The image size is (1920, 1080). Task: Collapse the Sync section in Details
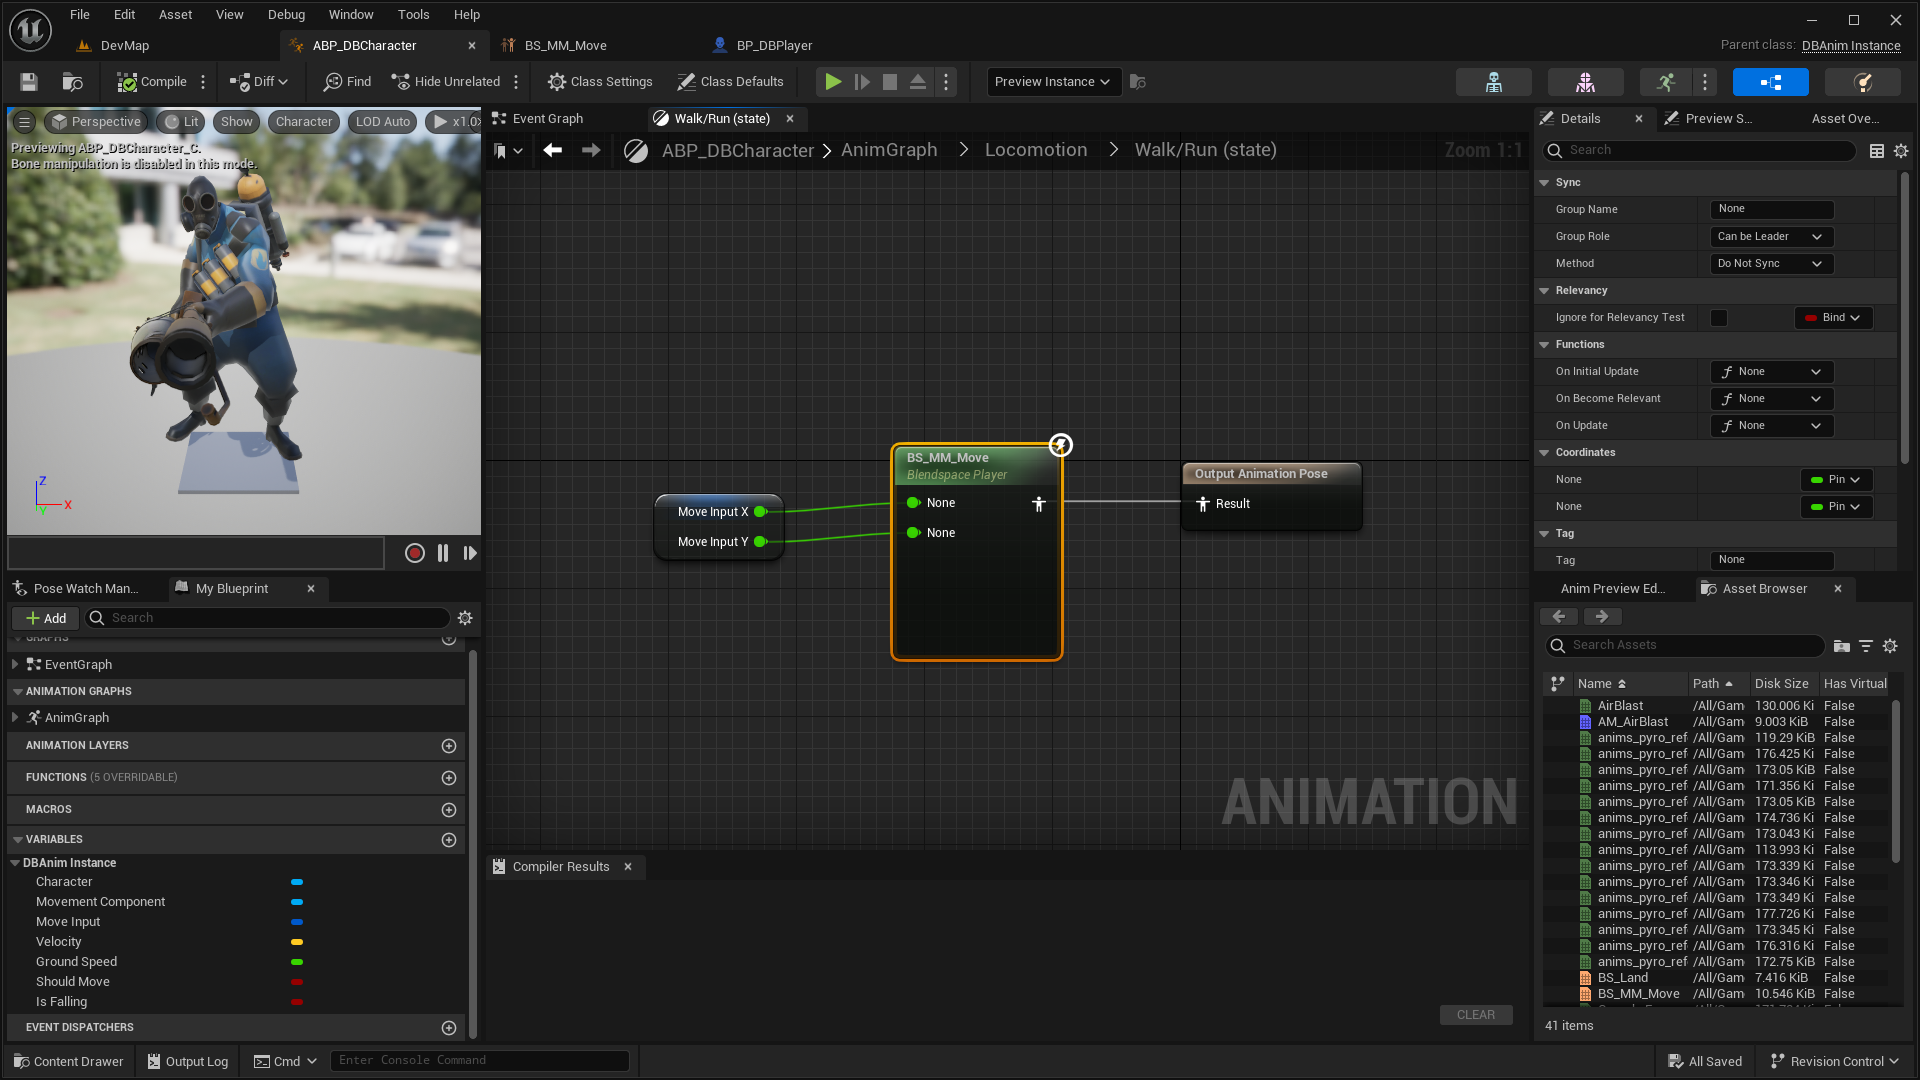[x=1544, y=183]
